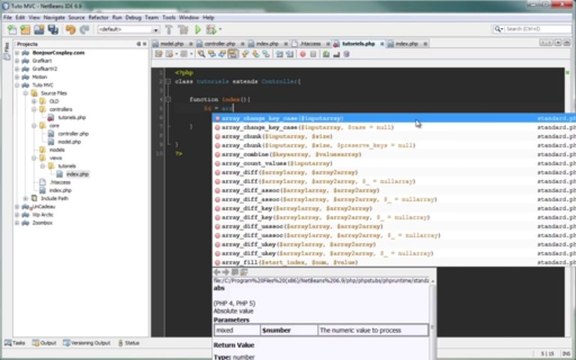Click the Debug Project toolbar icon
This screenshot has height=360, width=576.
pos(211,29)
